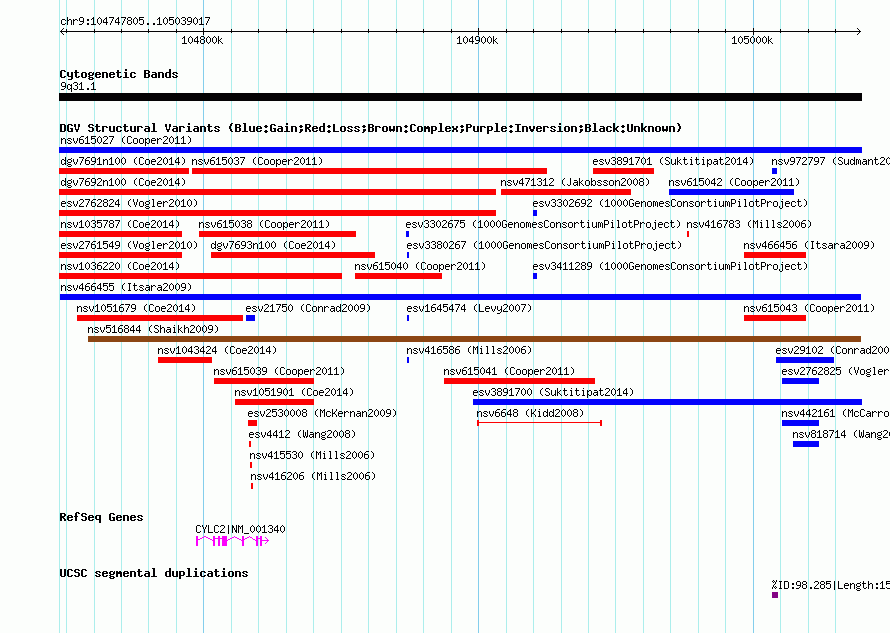Click nsv615040 (Cooper2011) red bar
The height and width of the screenshot is (633, 890).
click(x=398, y=276)
